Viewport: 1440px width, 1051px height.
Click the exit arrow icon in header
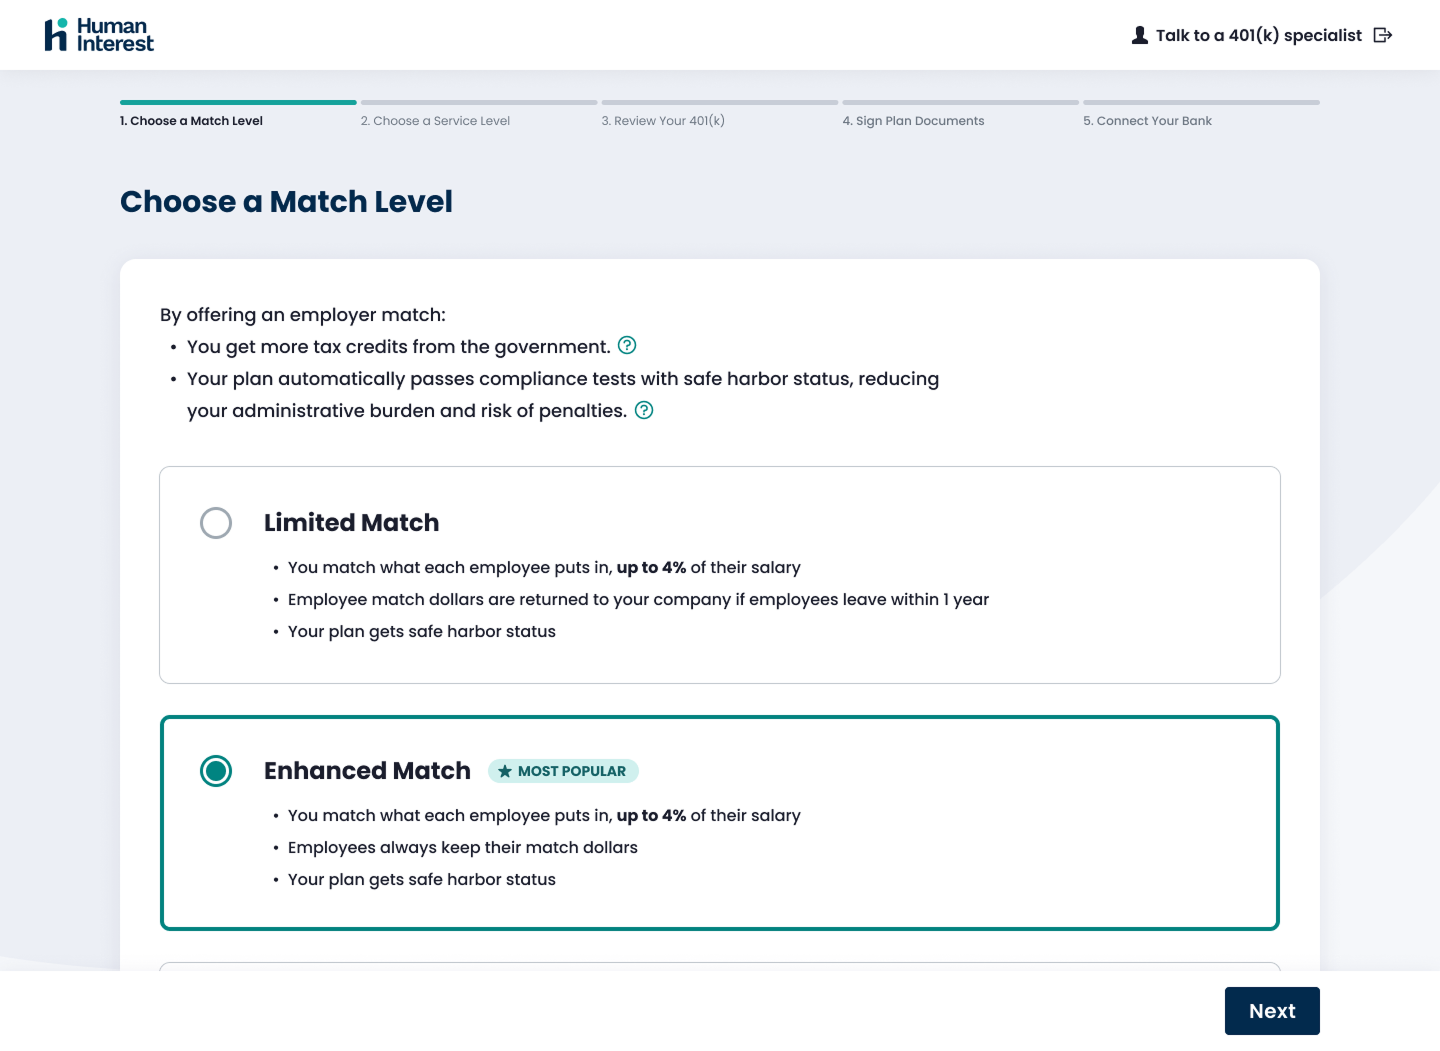click(1383, 35)
